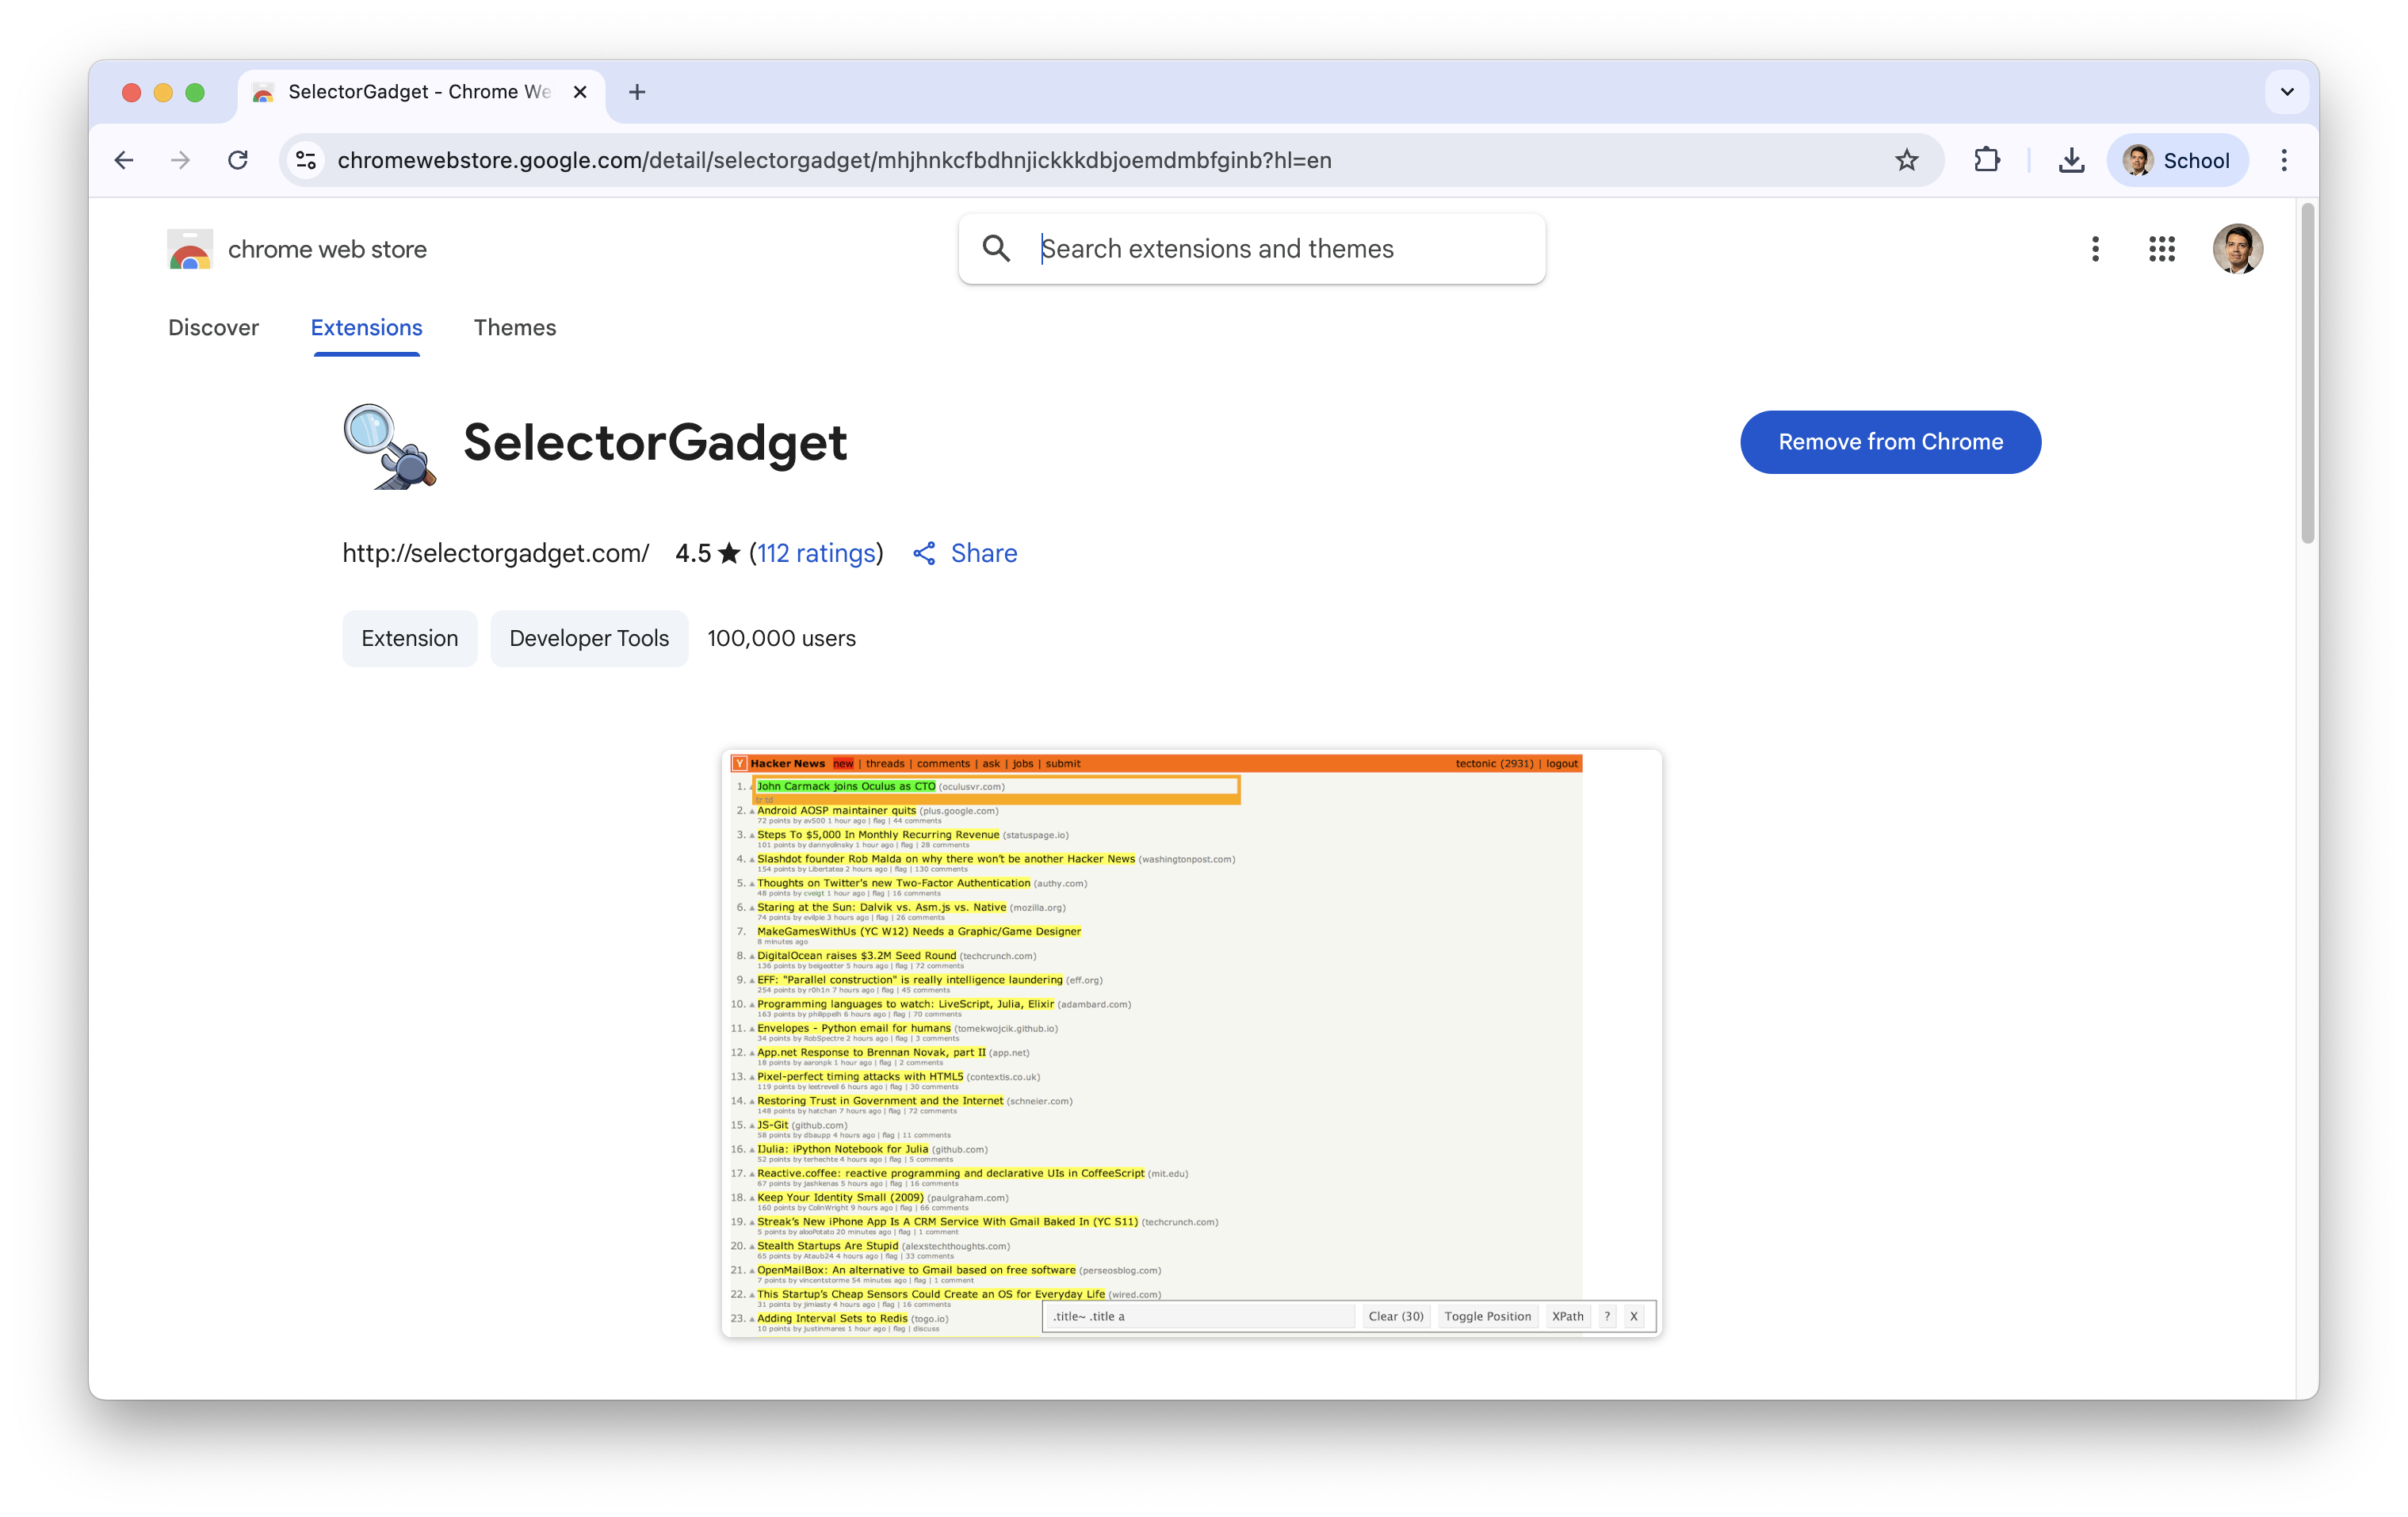The image size is (2408, 1517).
Task: Open the School profile menu
Action: tap(2177, 160)
